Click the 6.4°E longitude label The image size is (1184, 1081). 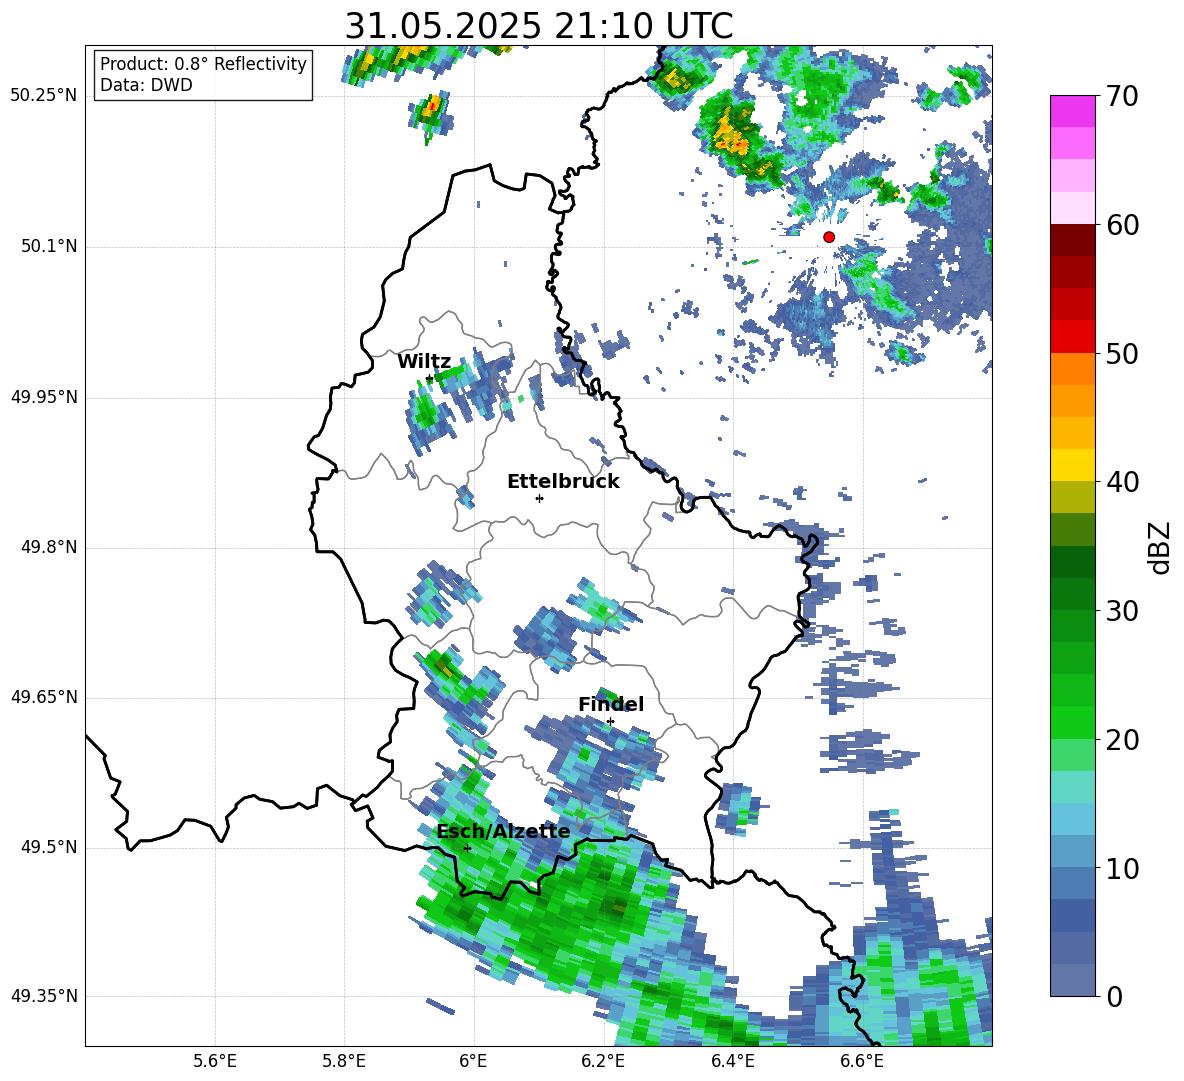(x=732, y=1061)
